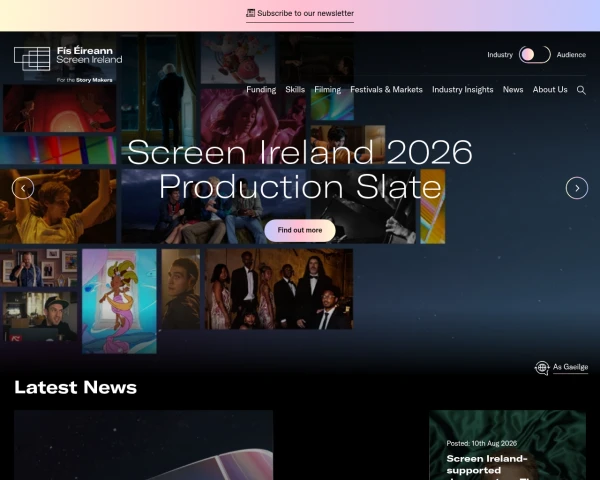Toggle the Industry/Audience switch
This screenshot has height=480, width=600.
tap(535, 55)
